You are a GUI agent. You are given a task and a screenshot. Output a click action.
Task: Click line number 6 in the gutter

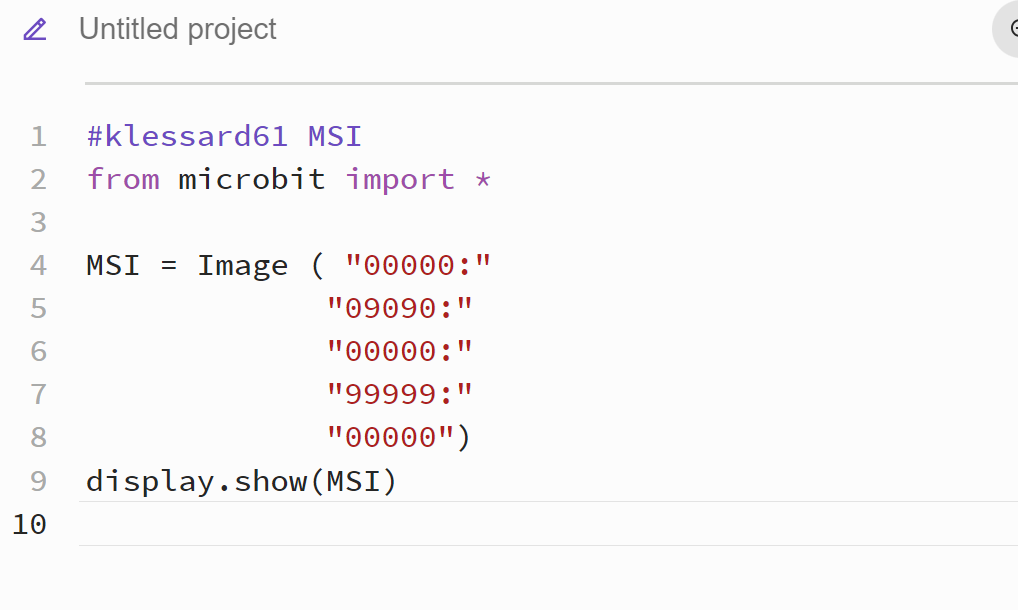point(38,351)
